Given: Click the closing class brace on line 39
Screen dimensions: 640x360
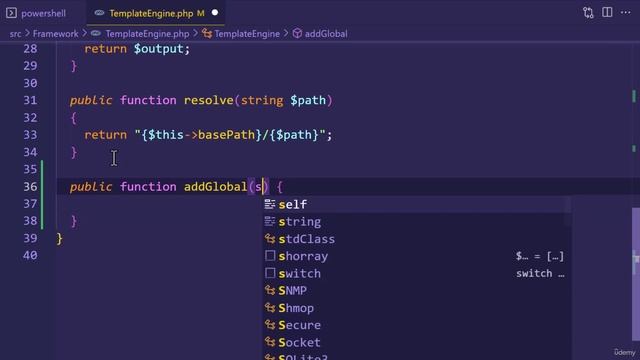Looking at the screenshot, I should [x=60, y=238].
